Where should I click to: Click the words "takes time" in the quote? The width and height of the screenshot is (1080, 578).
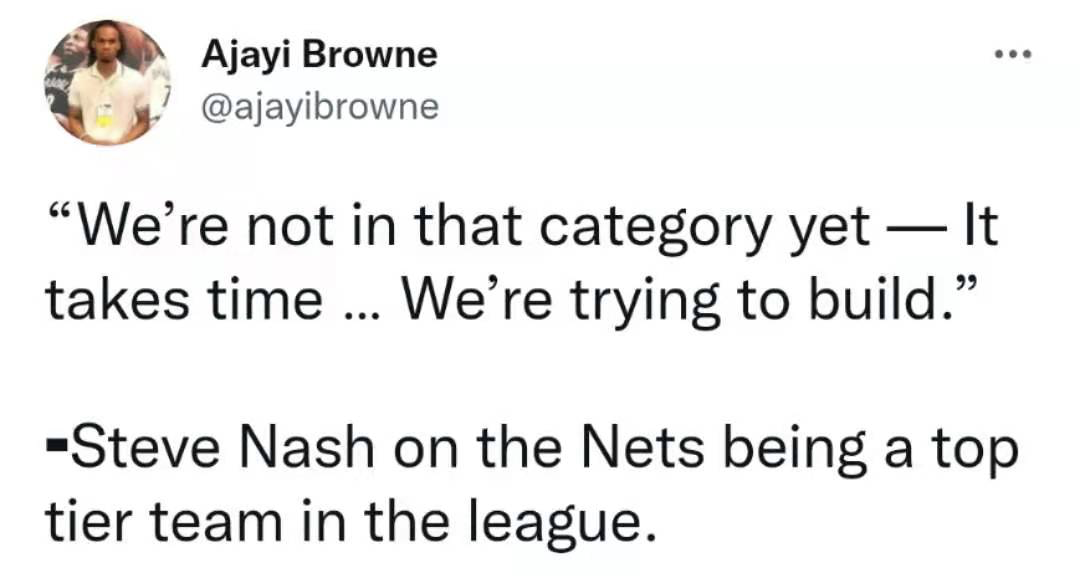pos(184,300)
